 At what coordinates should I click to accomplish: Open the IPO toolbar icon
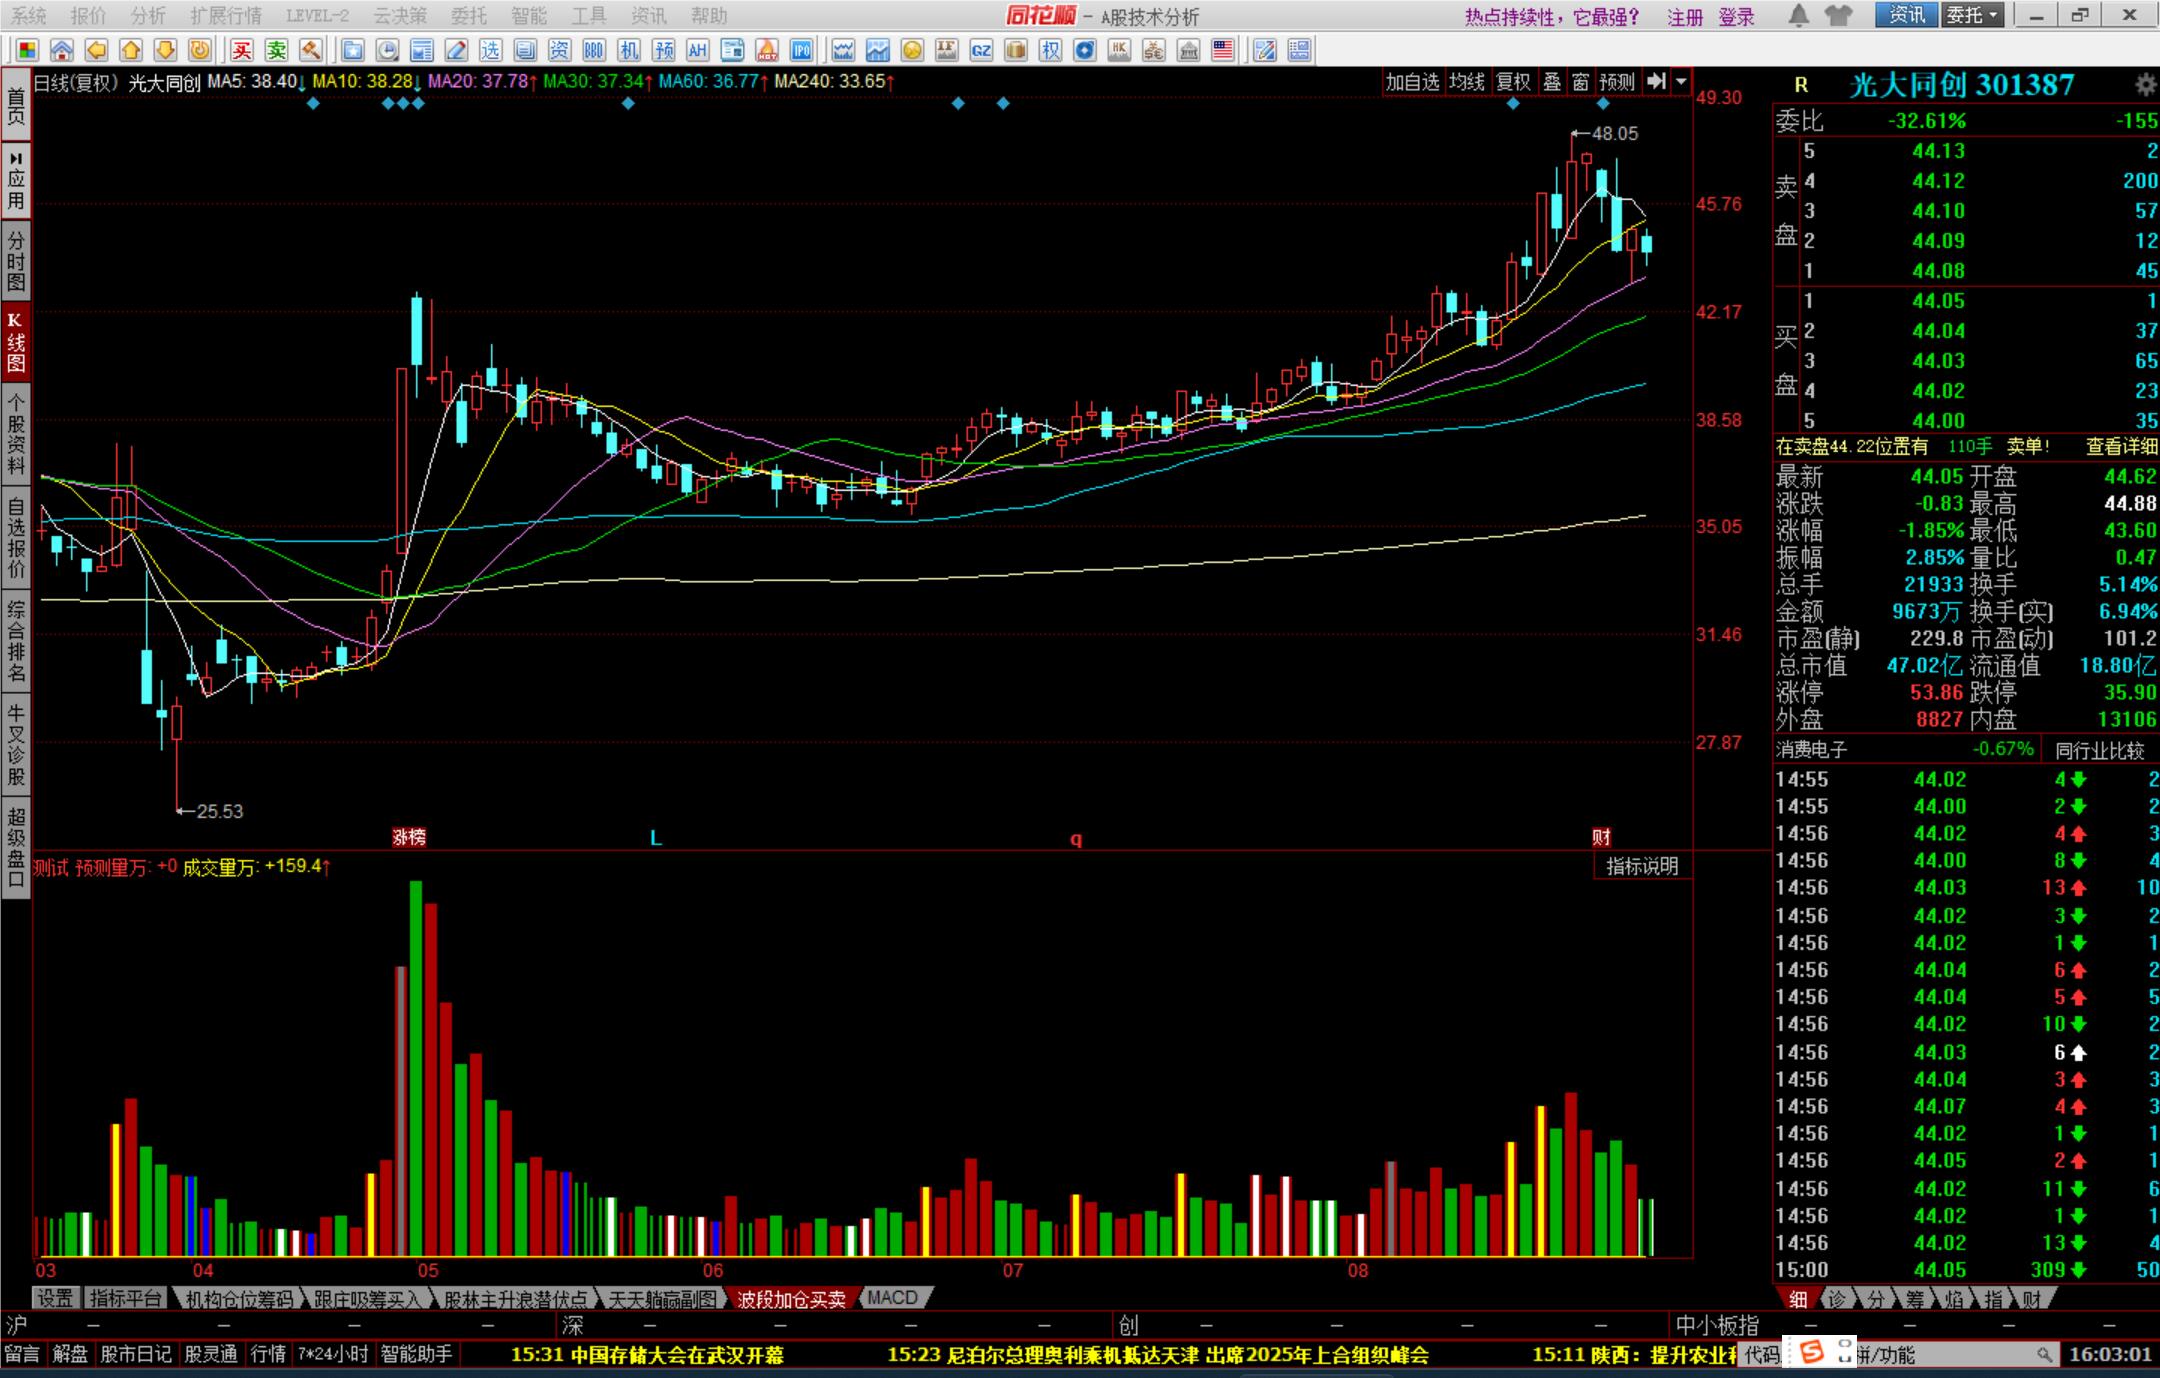[x=801, y=50]
